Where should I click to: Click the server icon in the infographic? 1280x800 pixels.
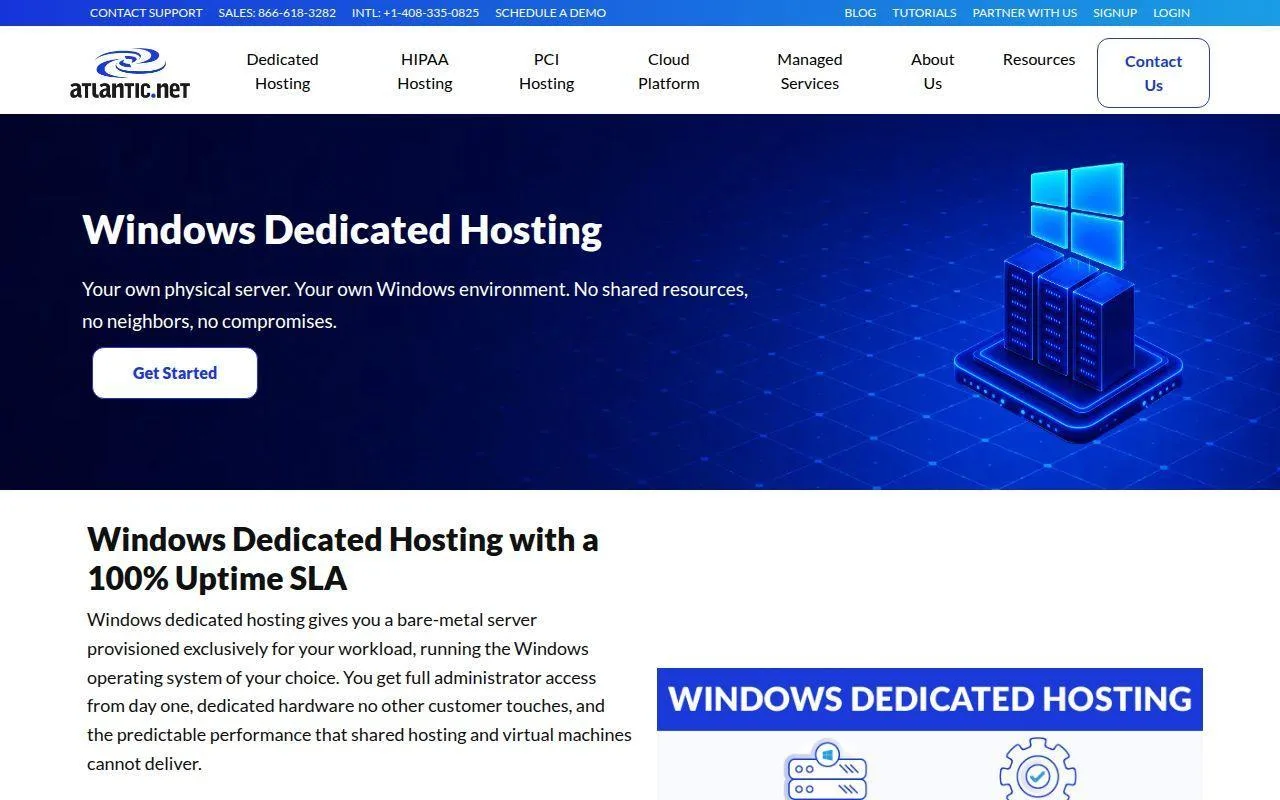click(826, 769)
